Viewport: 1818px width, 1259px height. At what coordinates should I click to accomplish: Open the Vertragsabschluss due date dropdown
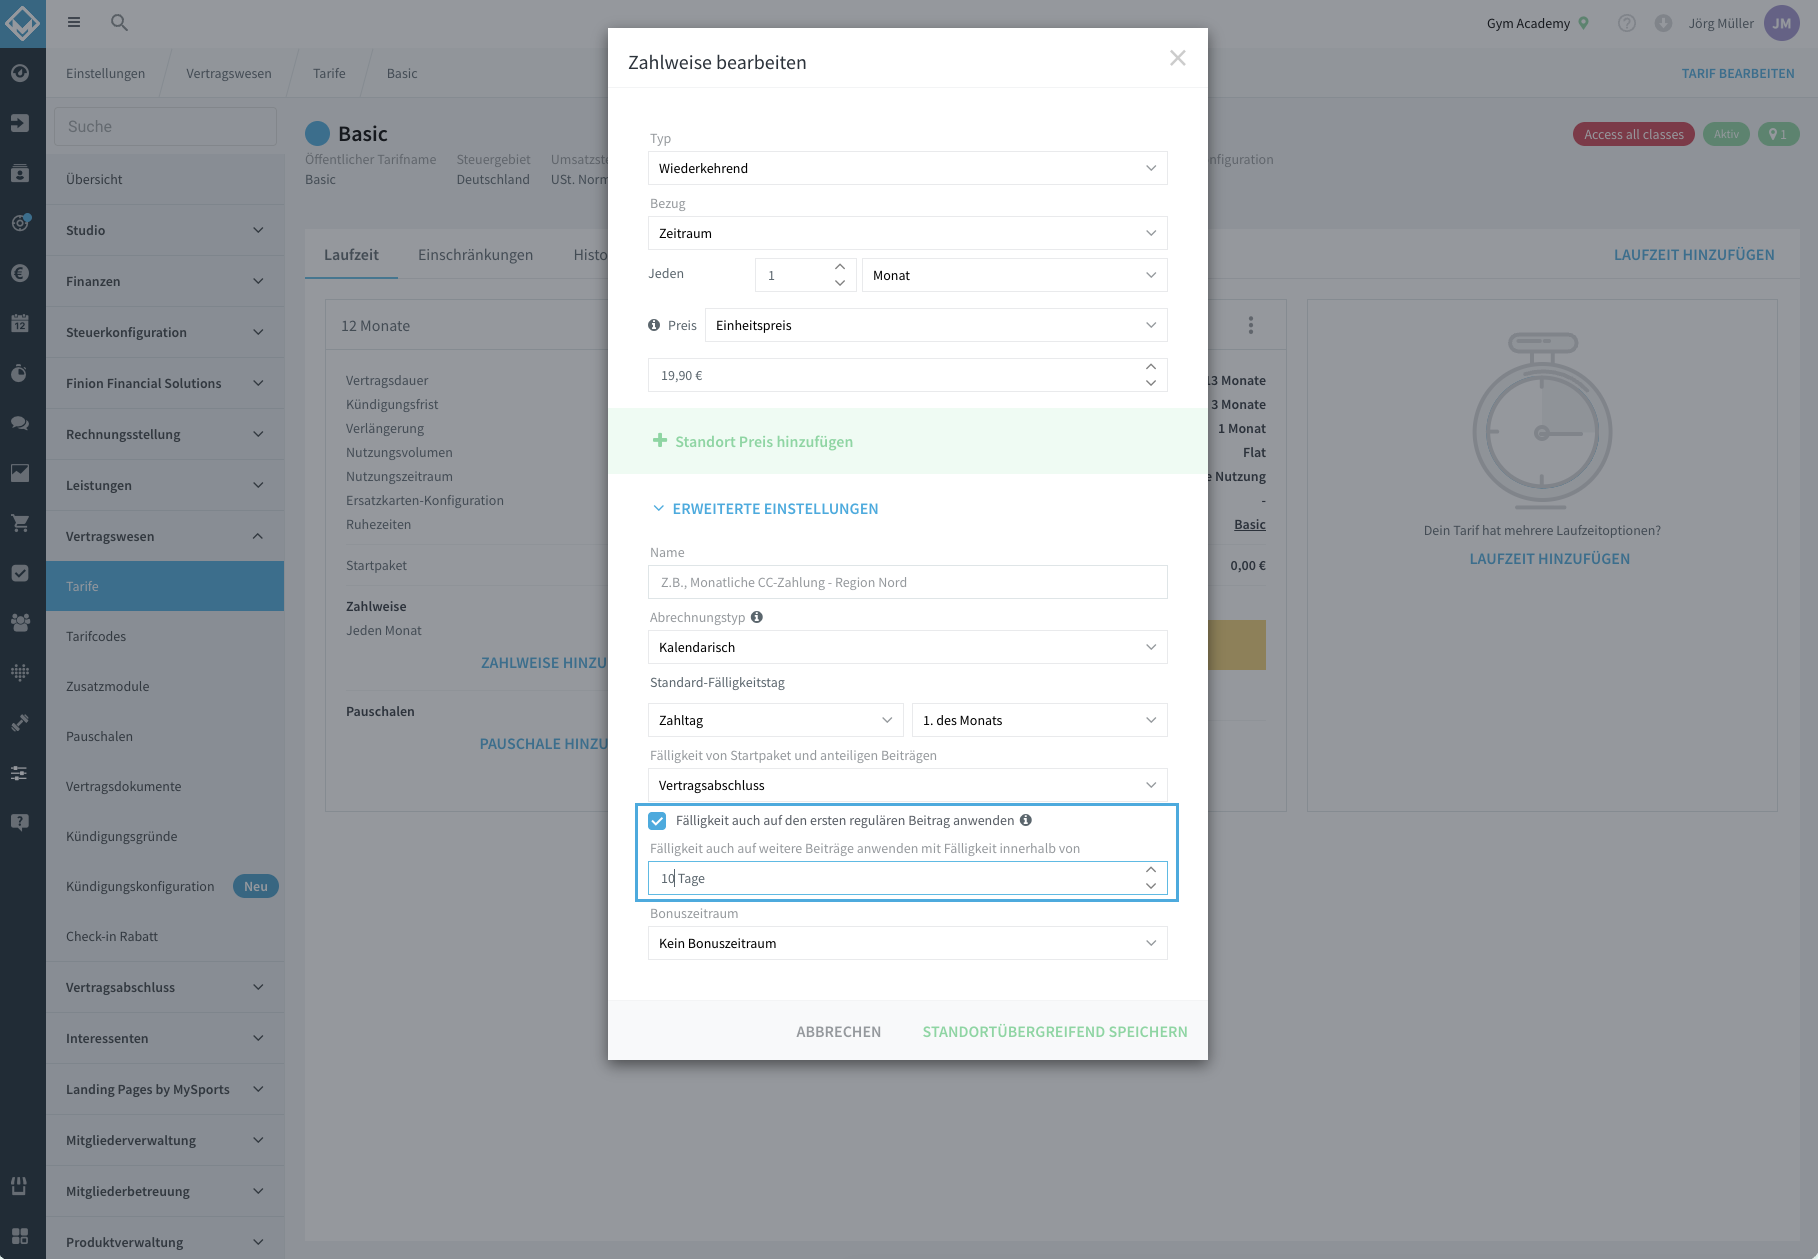coord(908,785)
